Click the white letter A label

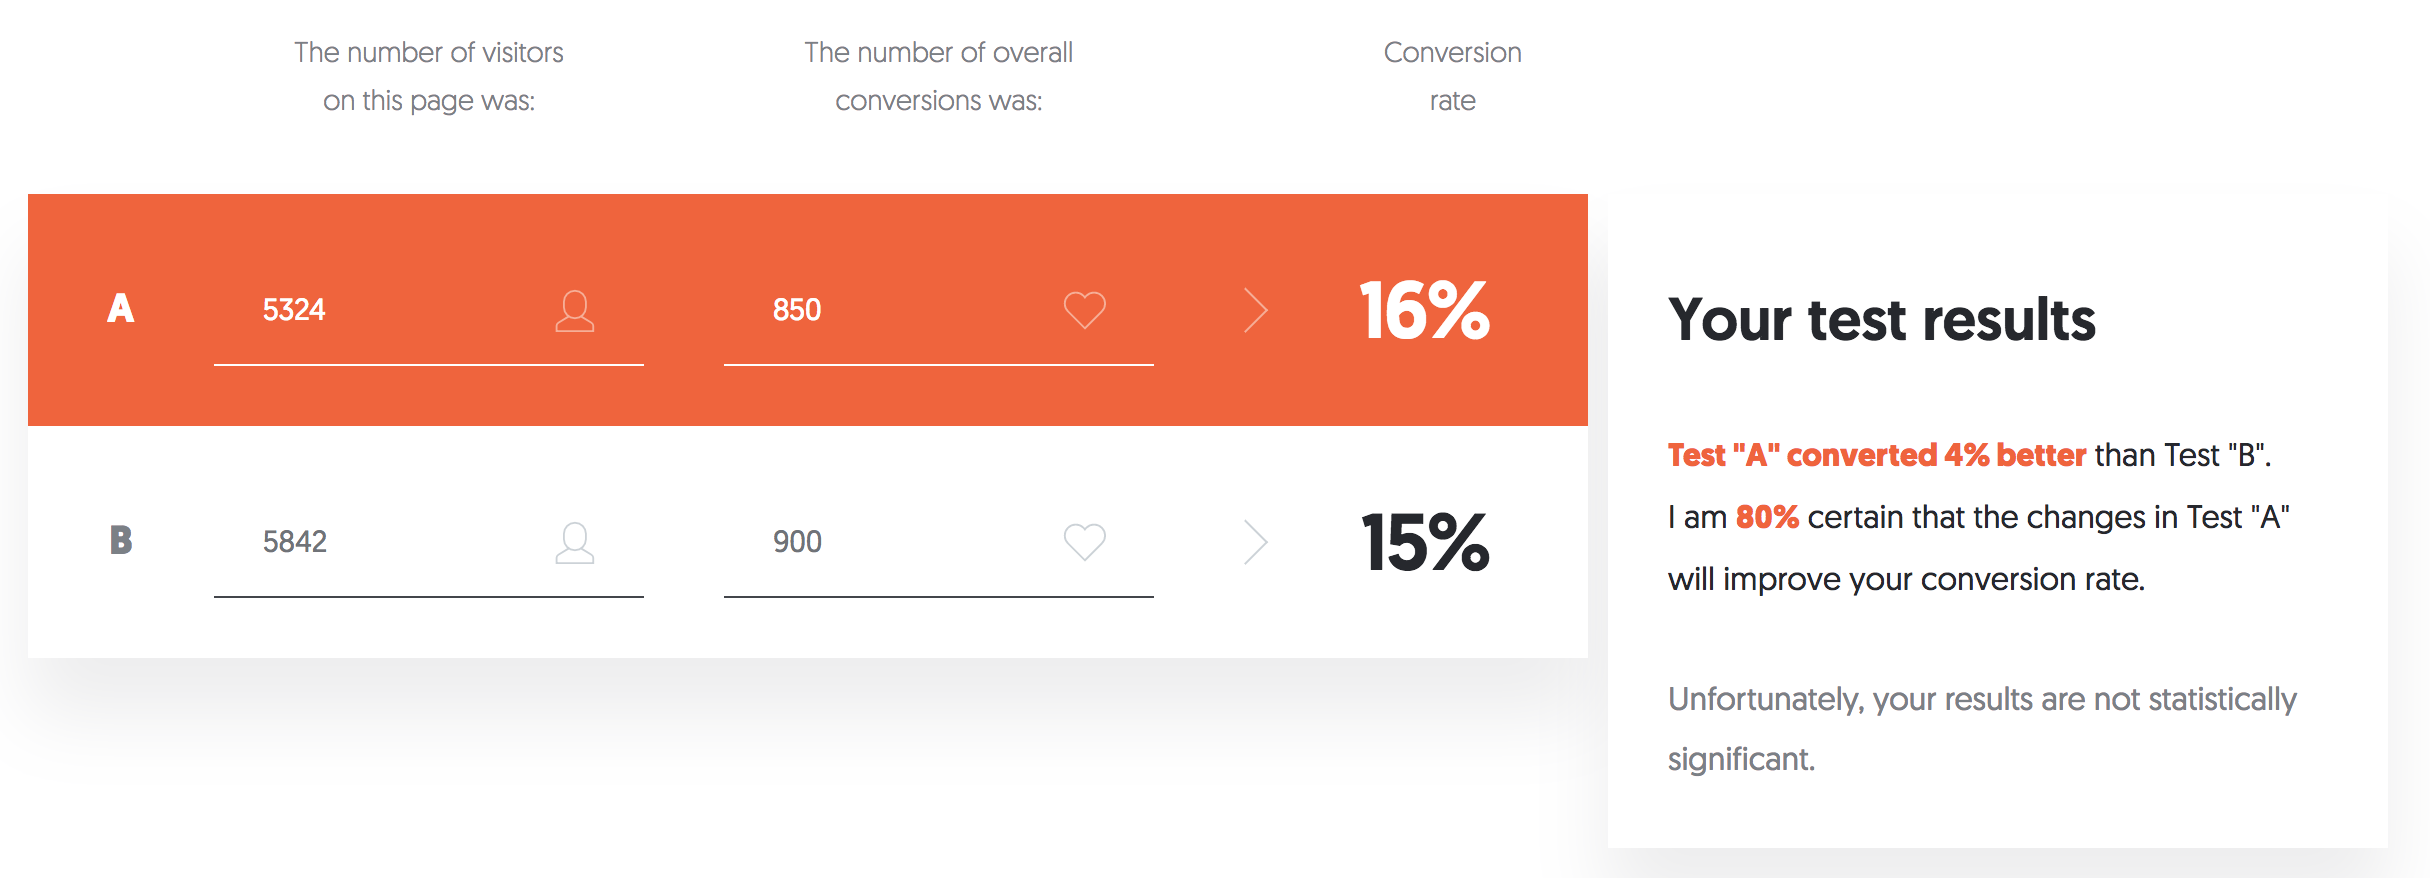coord(121,309)
